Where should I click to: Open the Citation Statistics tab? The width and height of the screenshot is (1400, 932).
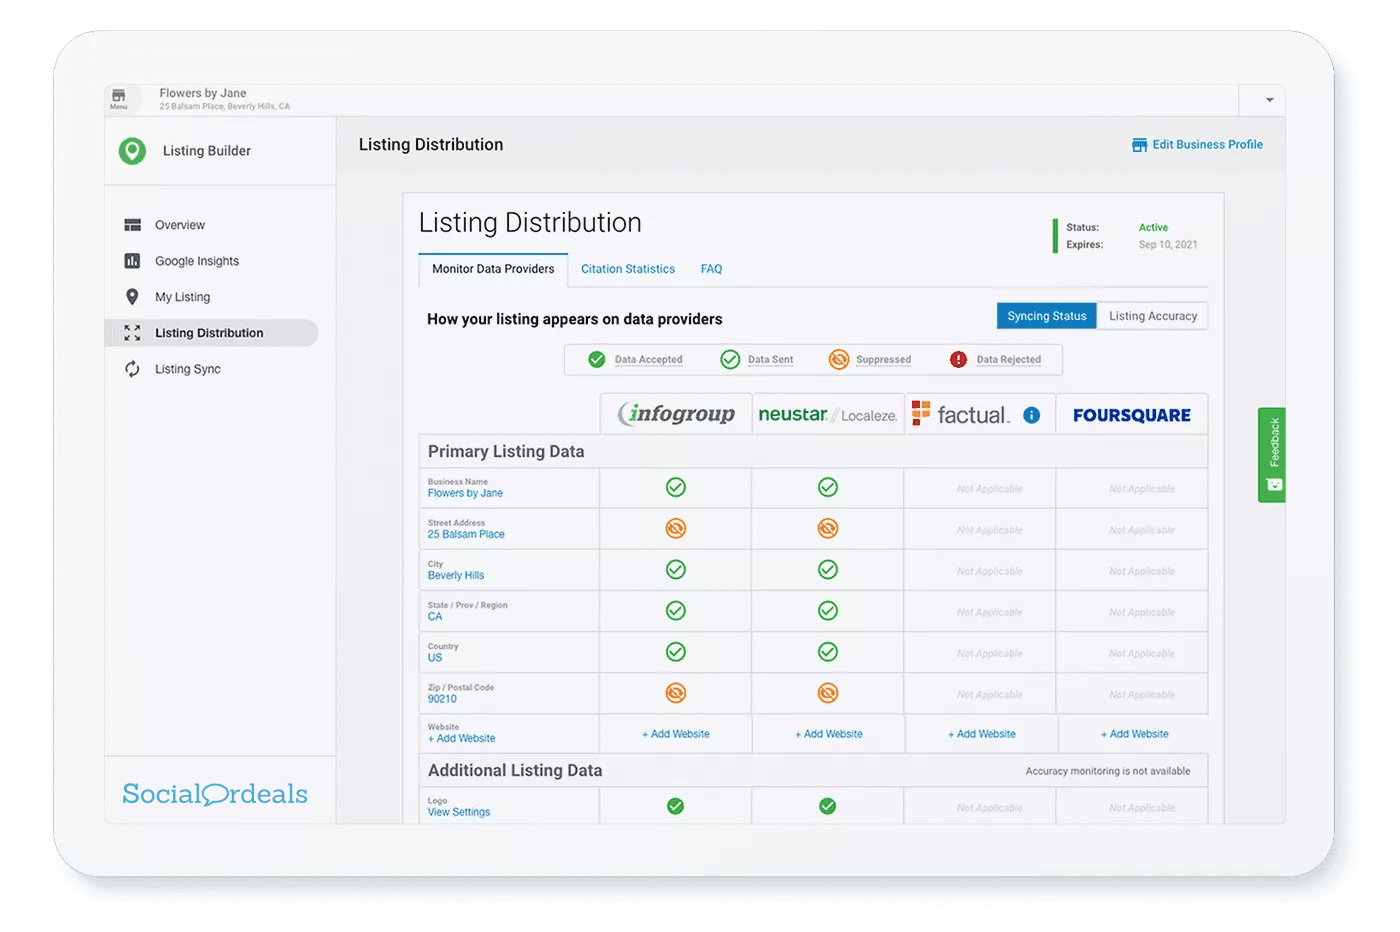pyautogui.click(x=627, y=269)
